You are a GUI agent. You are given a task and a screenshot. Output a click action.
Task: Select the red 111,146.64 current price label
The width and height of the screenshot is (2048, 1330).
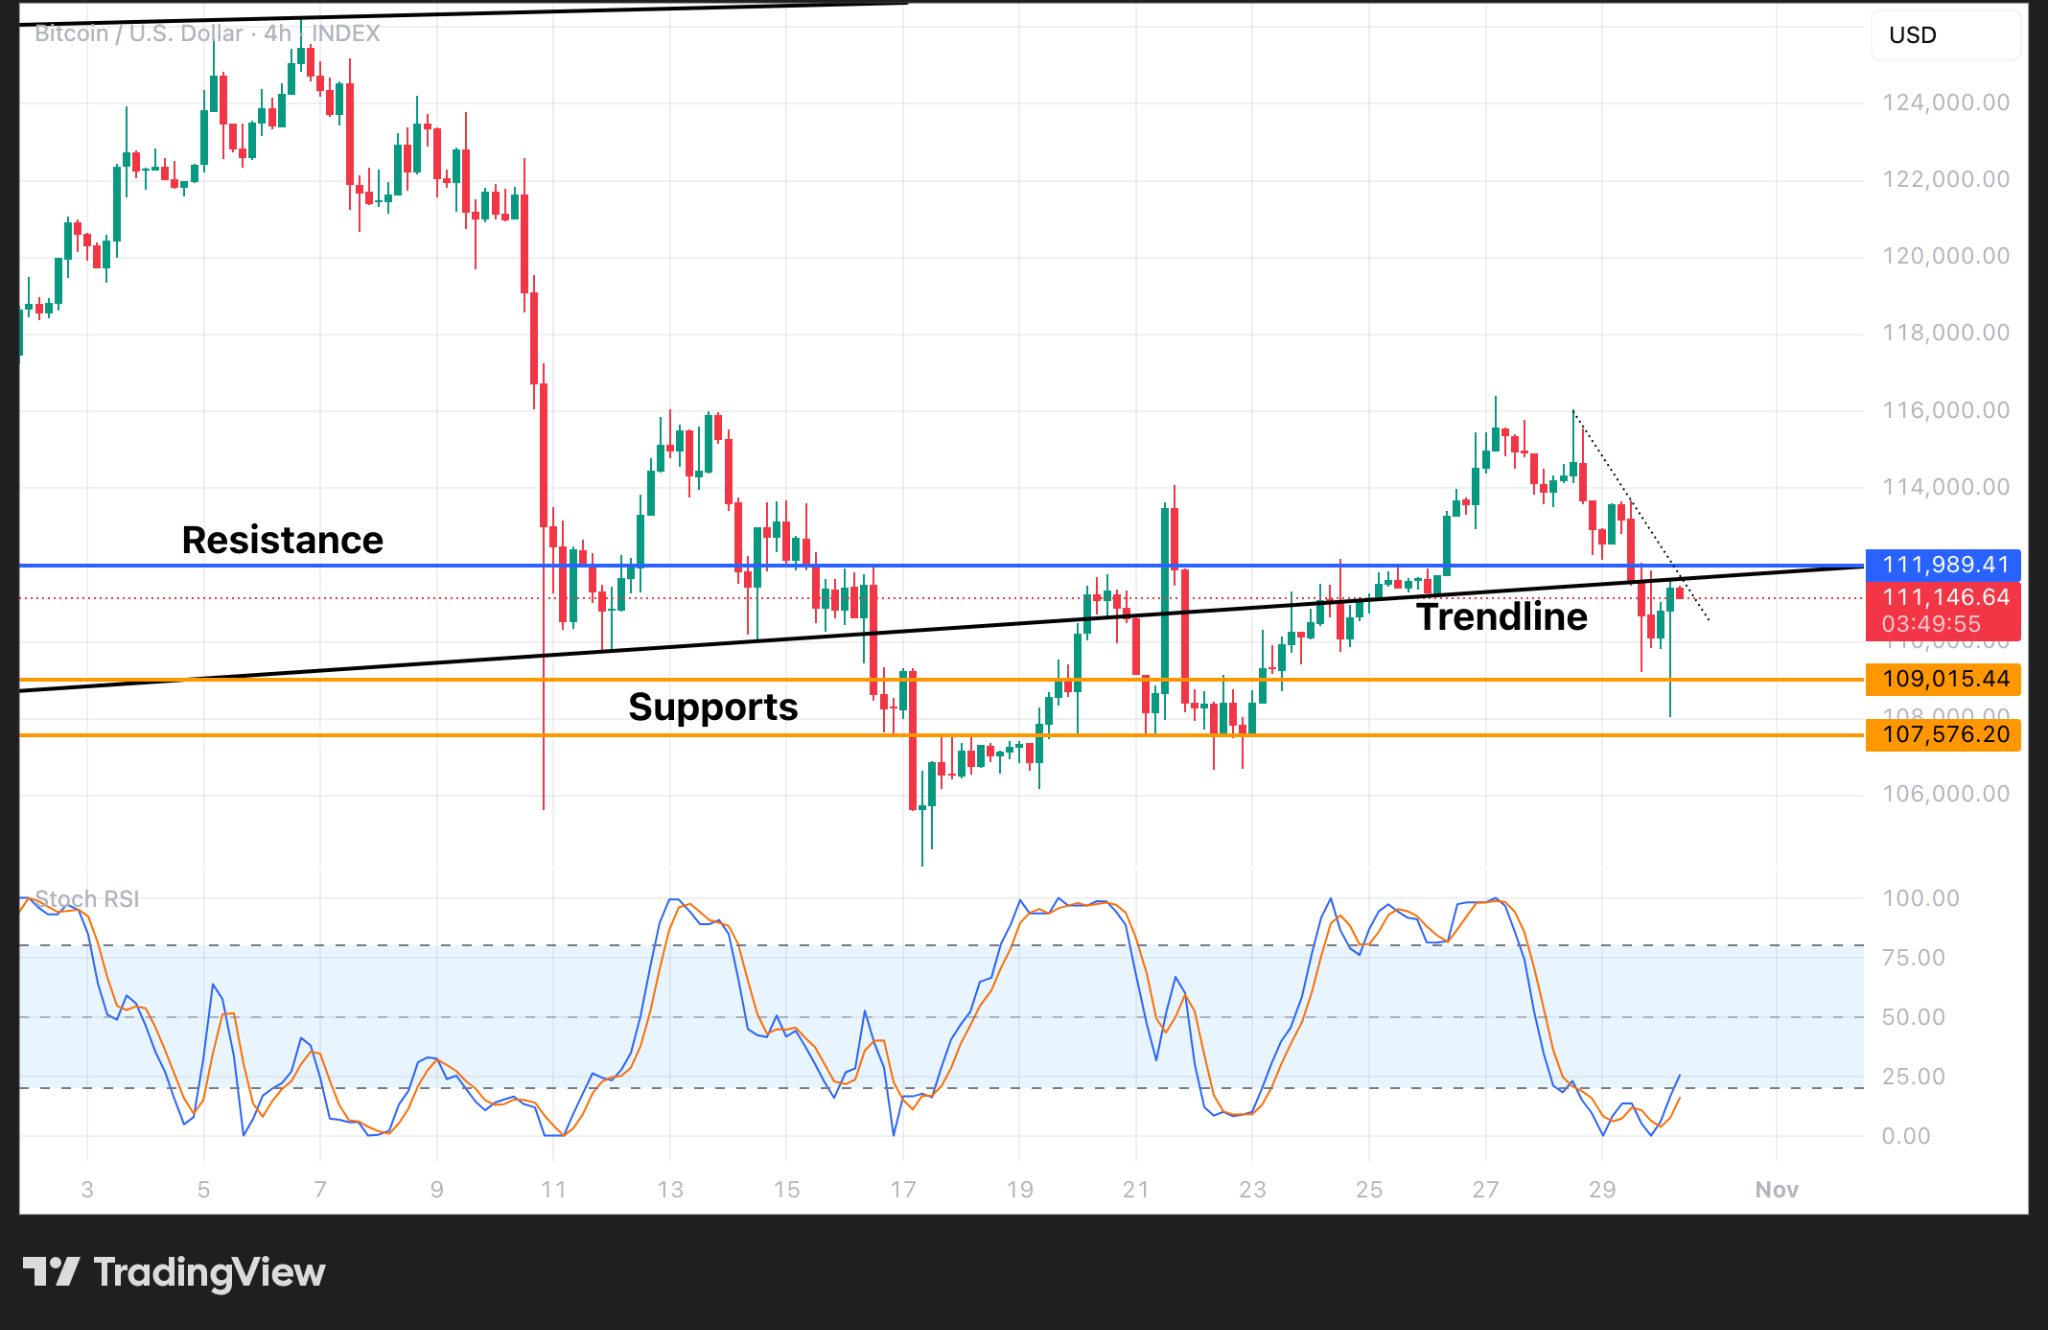point(1944,598)
